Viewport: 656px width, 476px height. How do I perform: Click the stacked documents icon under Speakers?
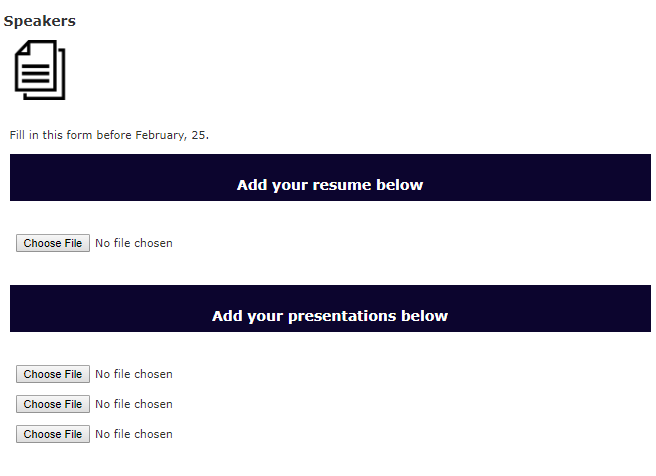coord(40,70)
